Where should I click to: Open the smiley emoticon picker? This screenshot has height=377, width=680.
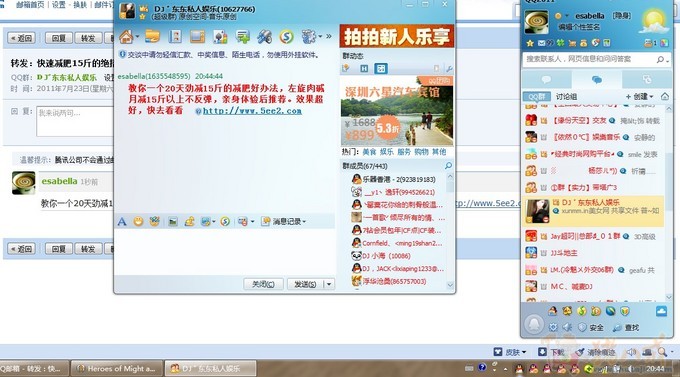pyautogui.click(x=138, y=222)
